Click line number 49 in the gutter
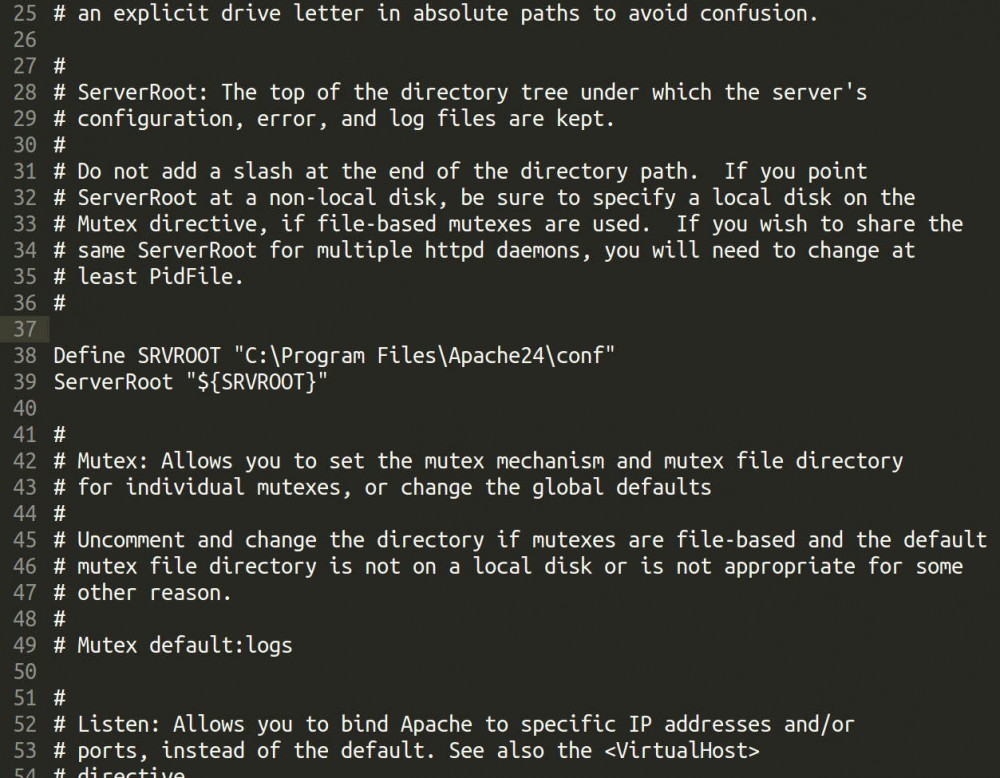 pos(26,645)
